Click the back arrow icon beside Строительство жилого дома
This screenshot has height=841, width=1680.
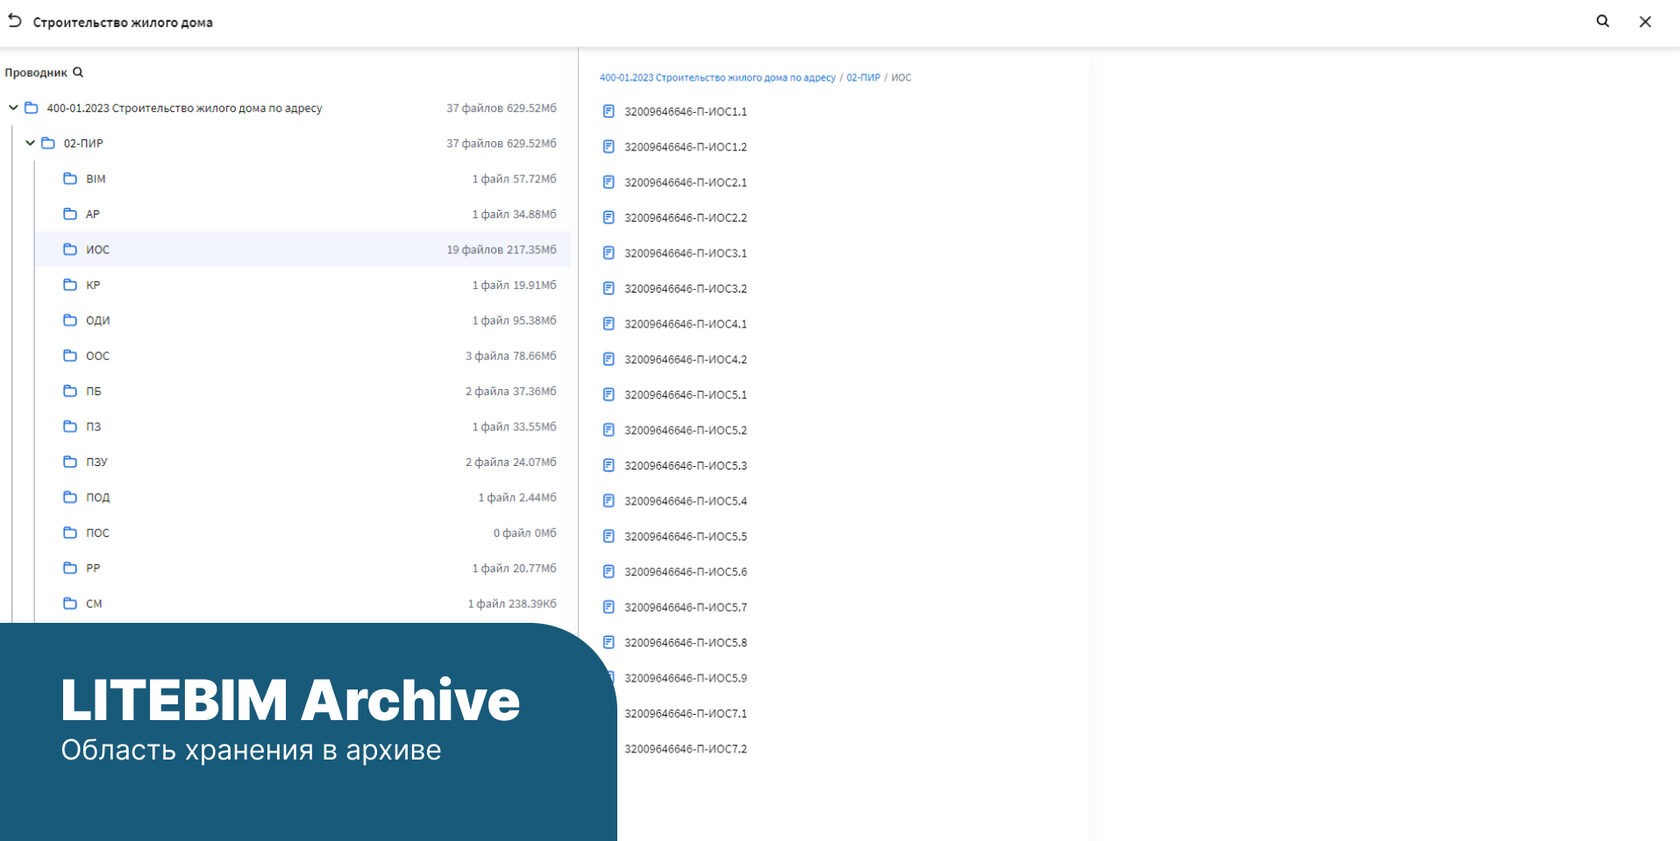pos(15,21)
